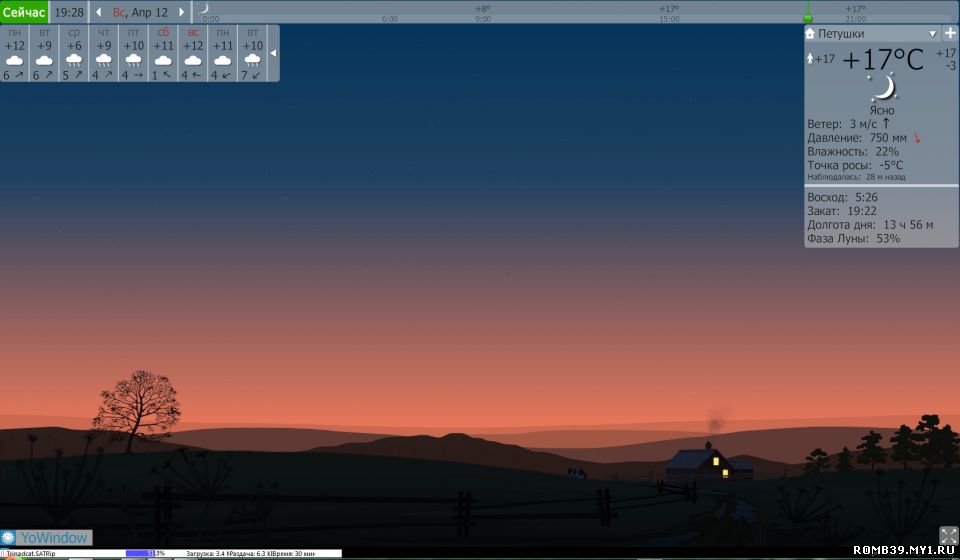Open the YoWindow logo link
960x560 pixels.
click(46, 538)
